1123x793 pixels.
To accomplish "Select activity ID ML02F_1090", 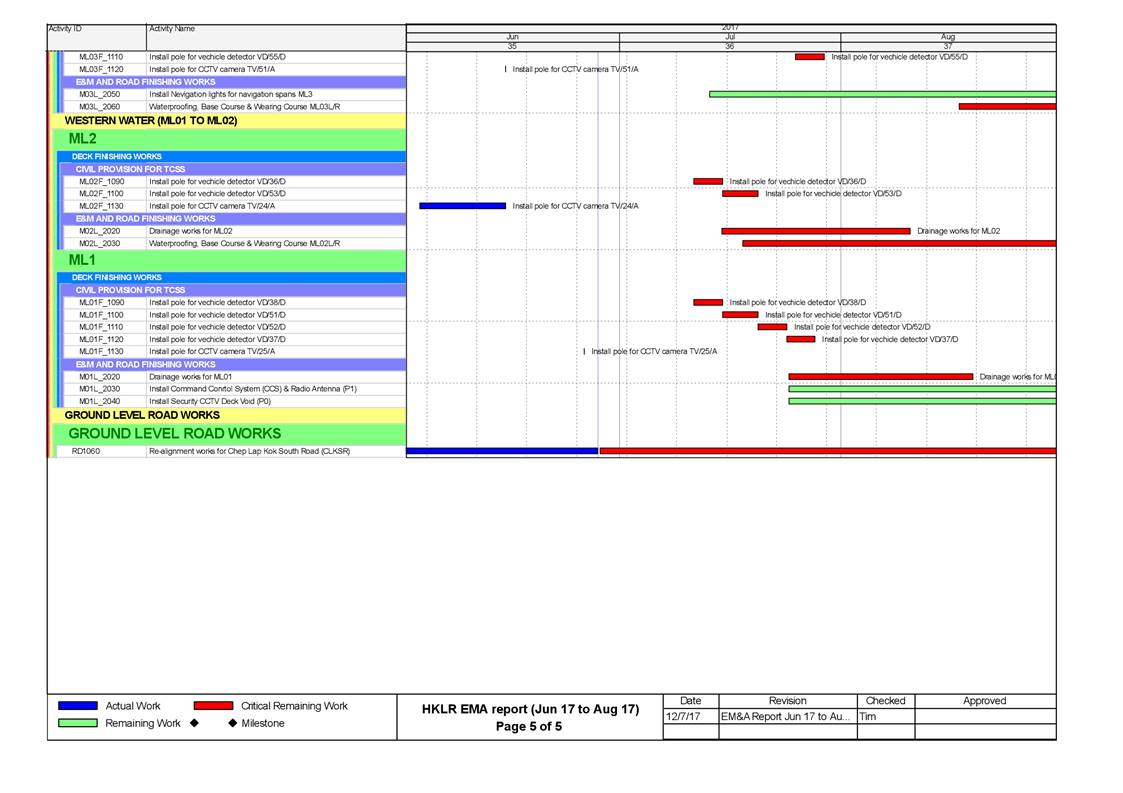I will point(102,181).
